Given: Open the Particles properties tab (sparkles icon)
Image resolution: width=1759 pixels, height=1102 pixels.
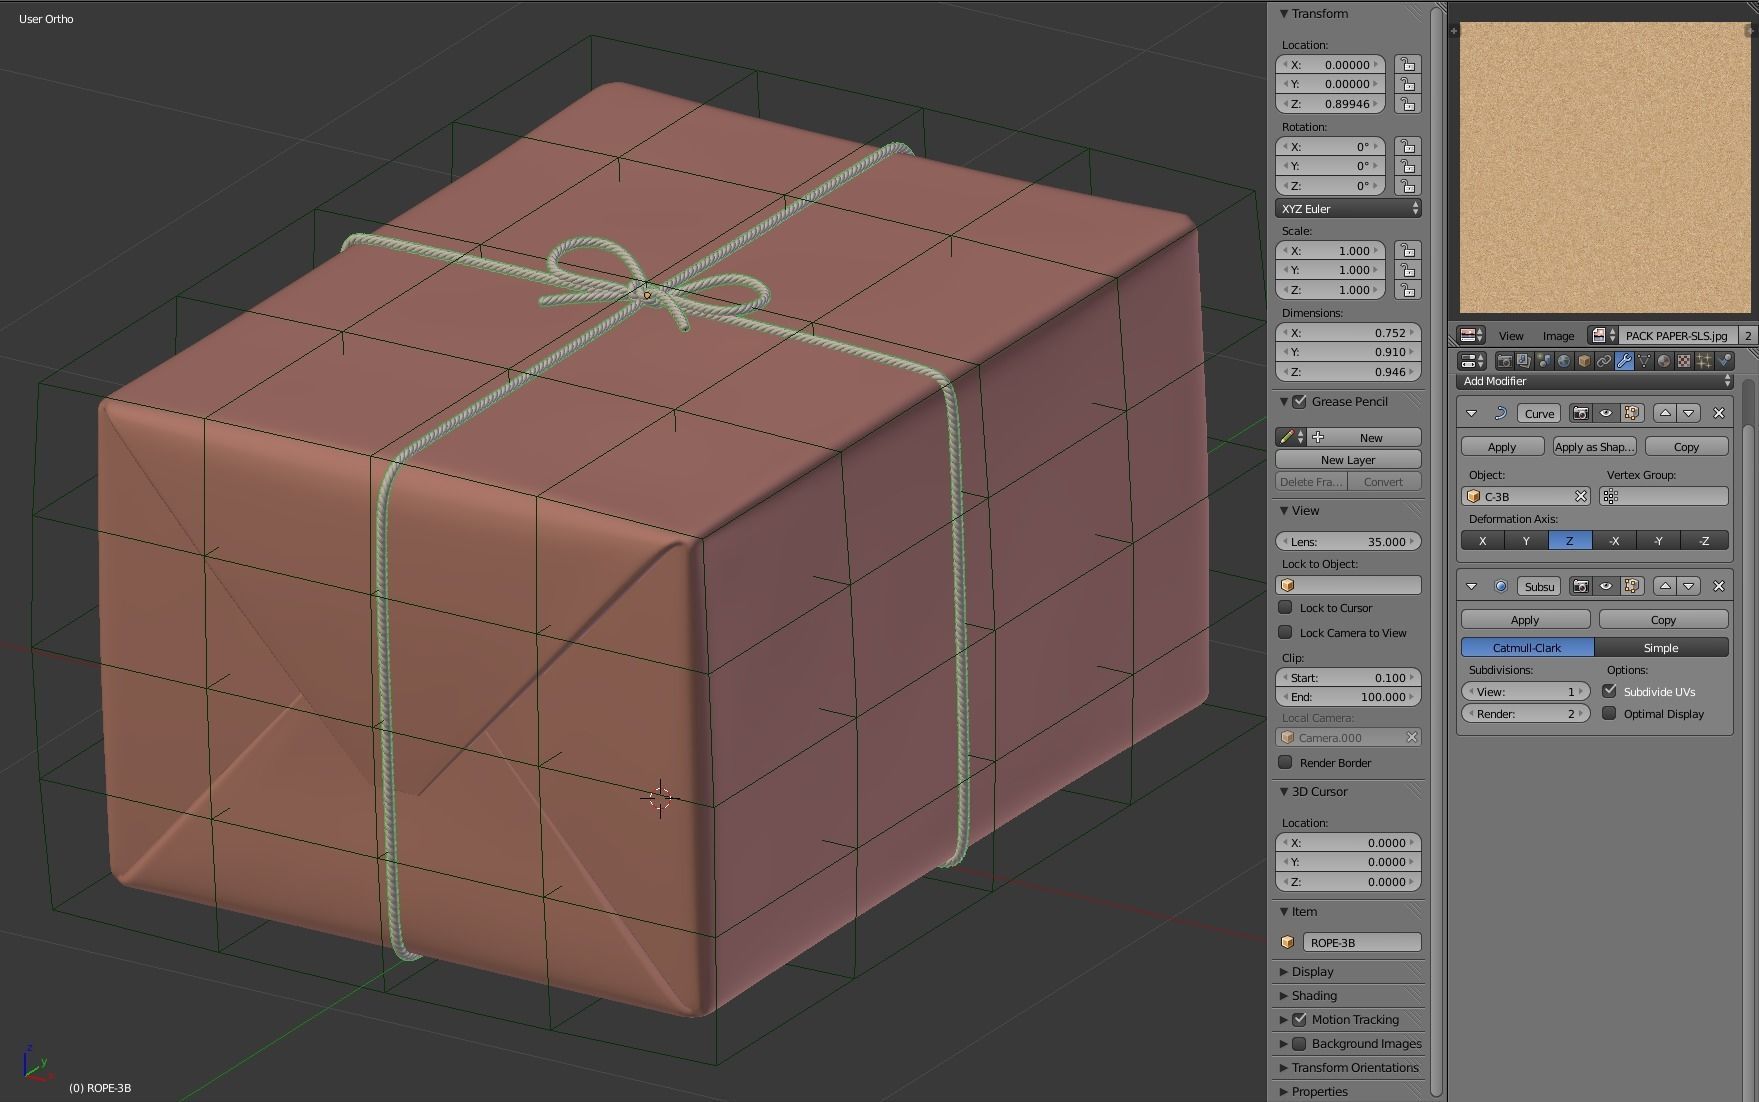Looking at the screenshot, I should [1704, 361].
